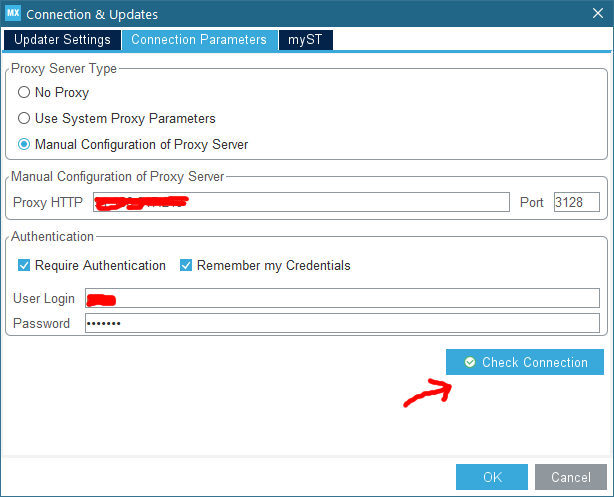Confirm settings with the OK button
The height and width of the screenshot is (497, 614).
click(491, 477)
